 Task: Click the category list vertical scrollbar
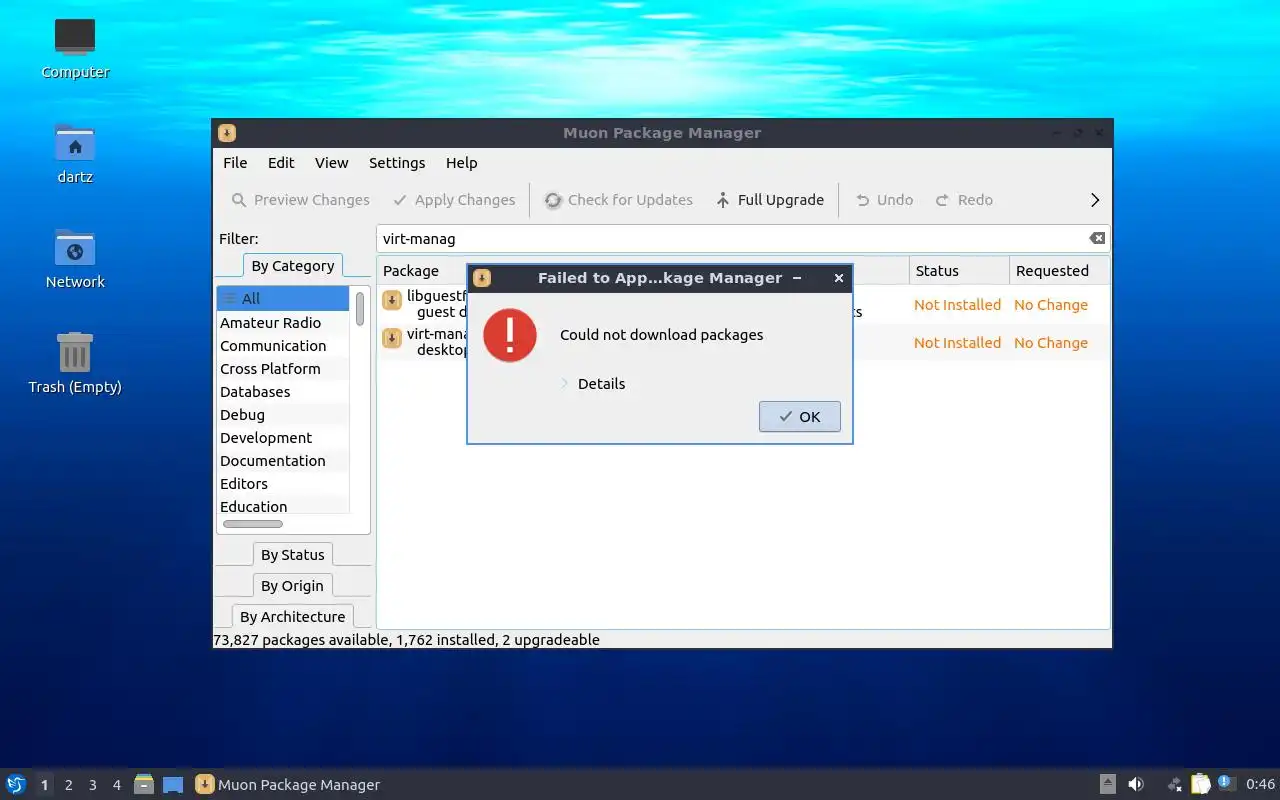coord(360,309)
